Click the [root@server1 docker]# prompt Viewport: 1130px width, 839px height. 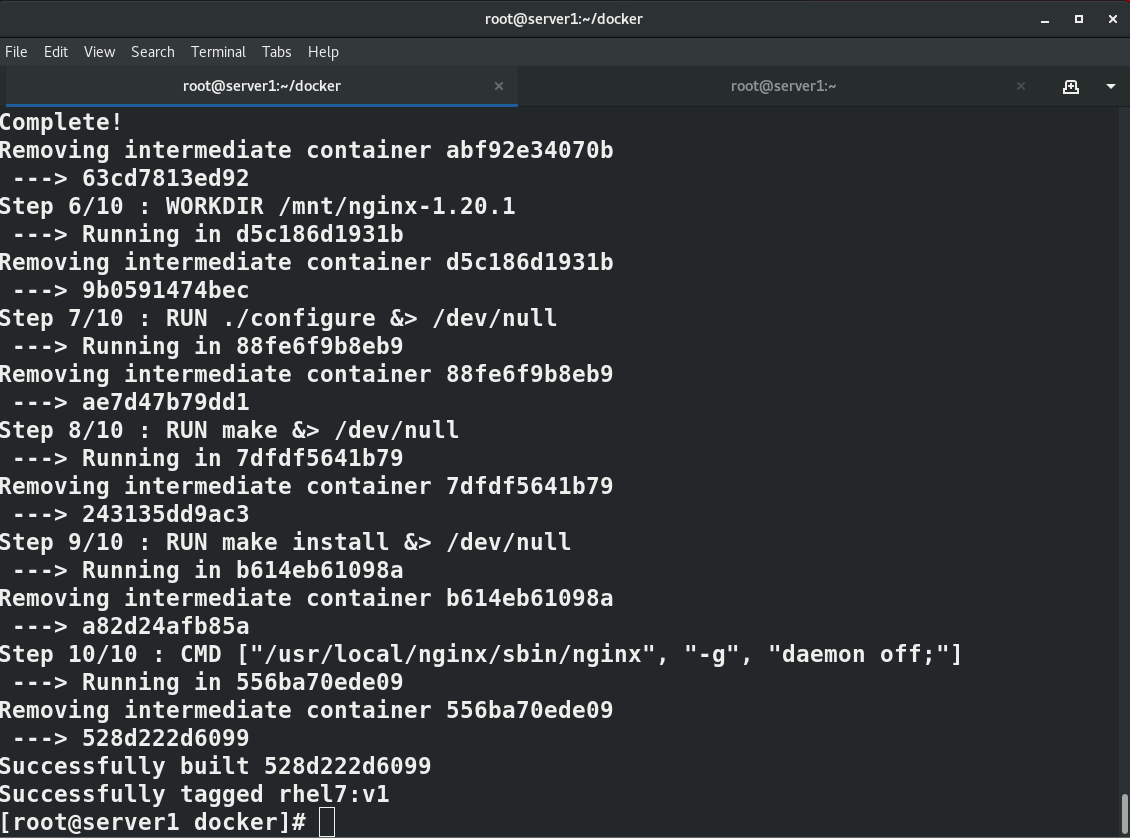pyautogui.click(x=153, y=822)
